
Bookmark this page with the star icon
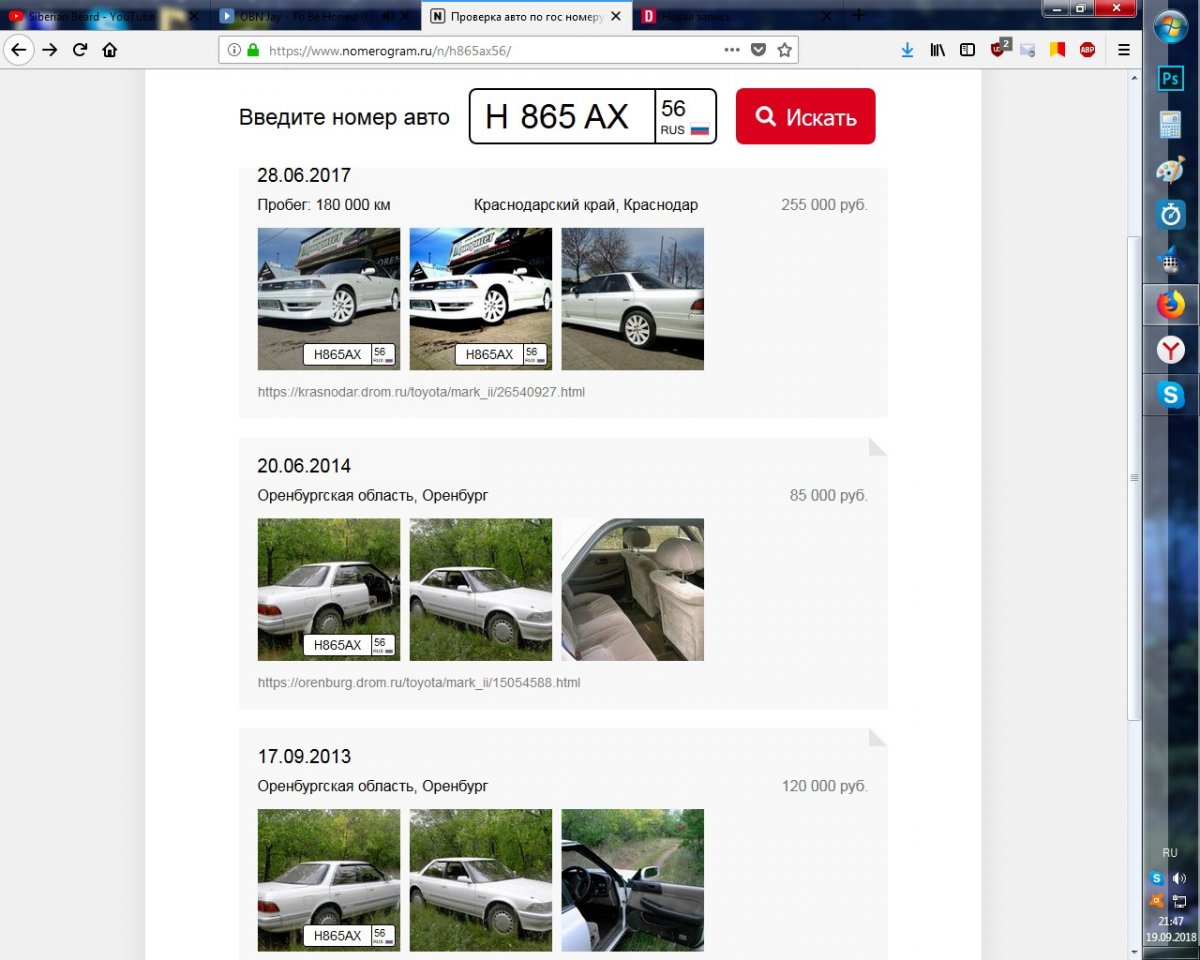[x=785, y=50]
